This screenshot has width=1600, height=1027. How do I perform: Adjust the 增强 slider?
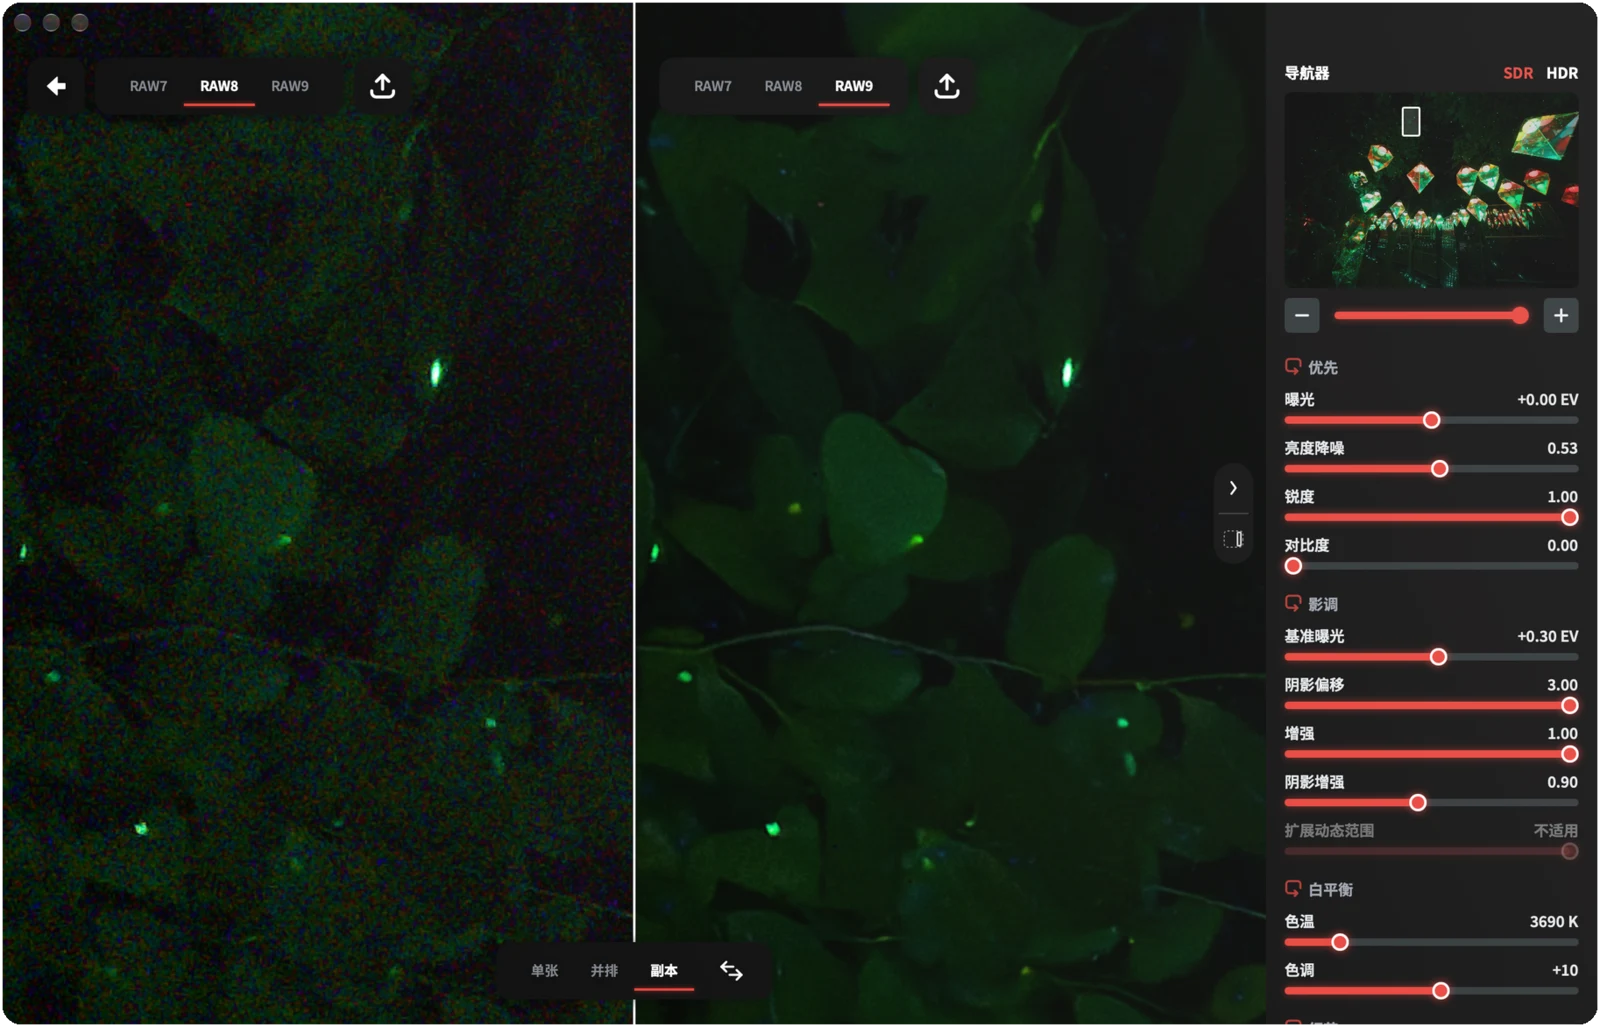click(1431, 754)
